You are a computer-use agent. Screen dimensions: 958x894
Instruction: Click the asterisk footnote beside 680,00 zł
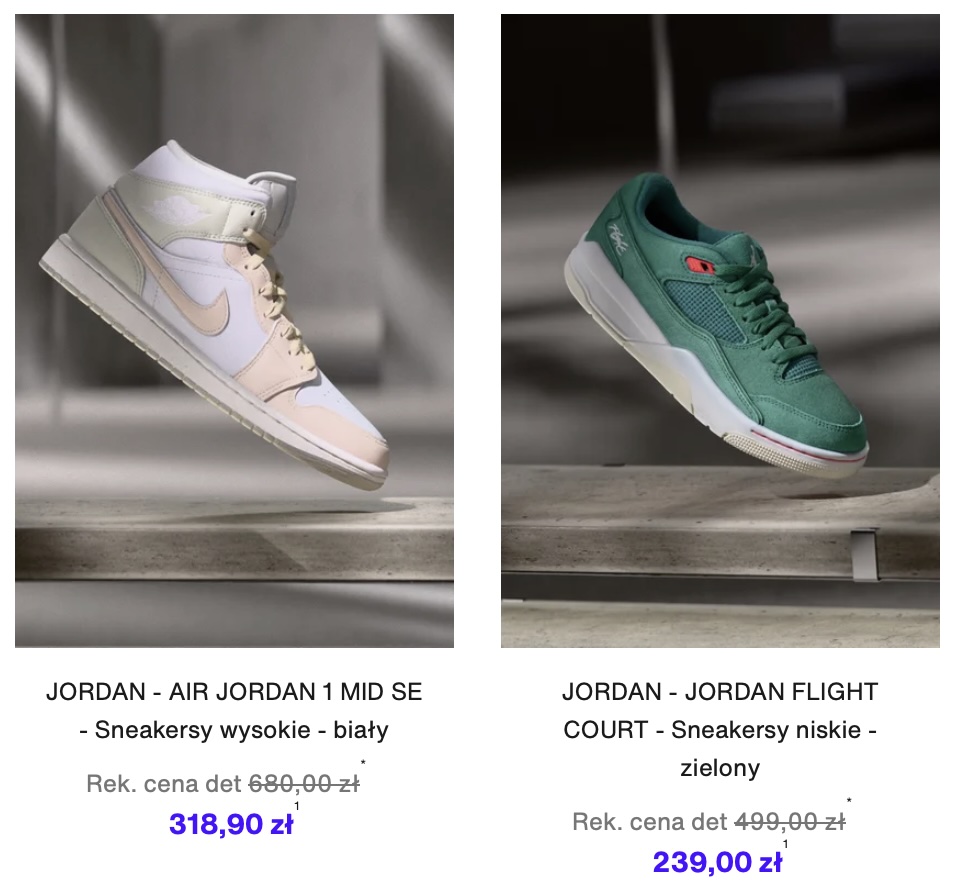(363, 763)
